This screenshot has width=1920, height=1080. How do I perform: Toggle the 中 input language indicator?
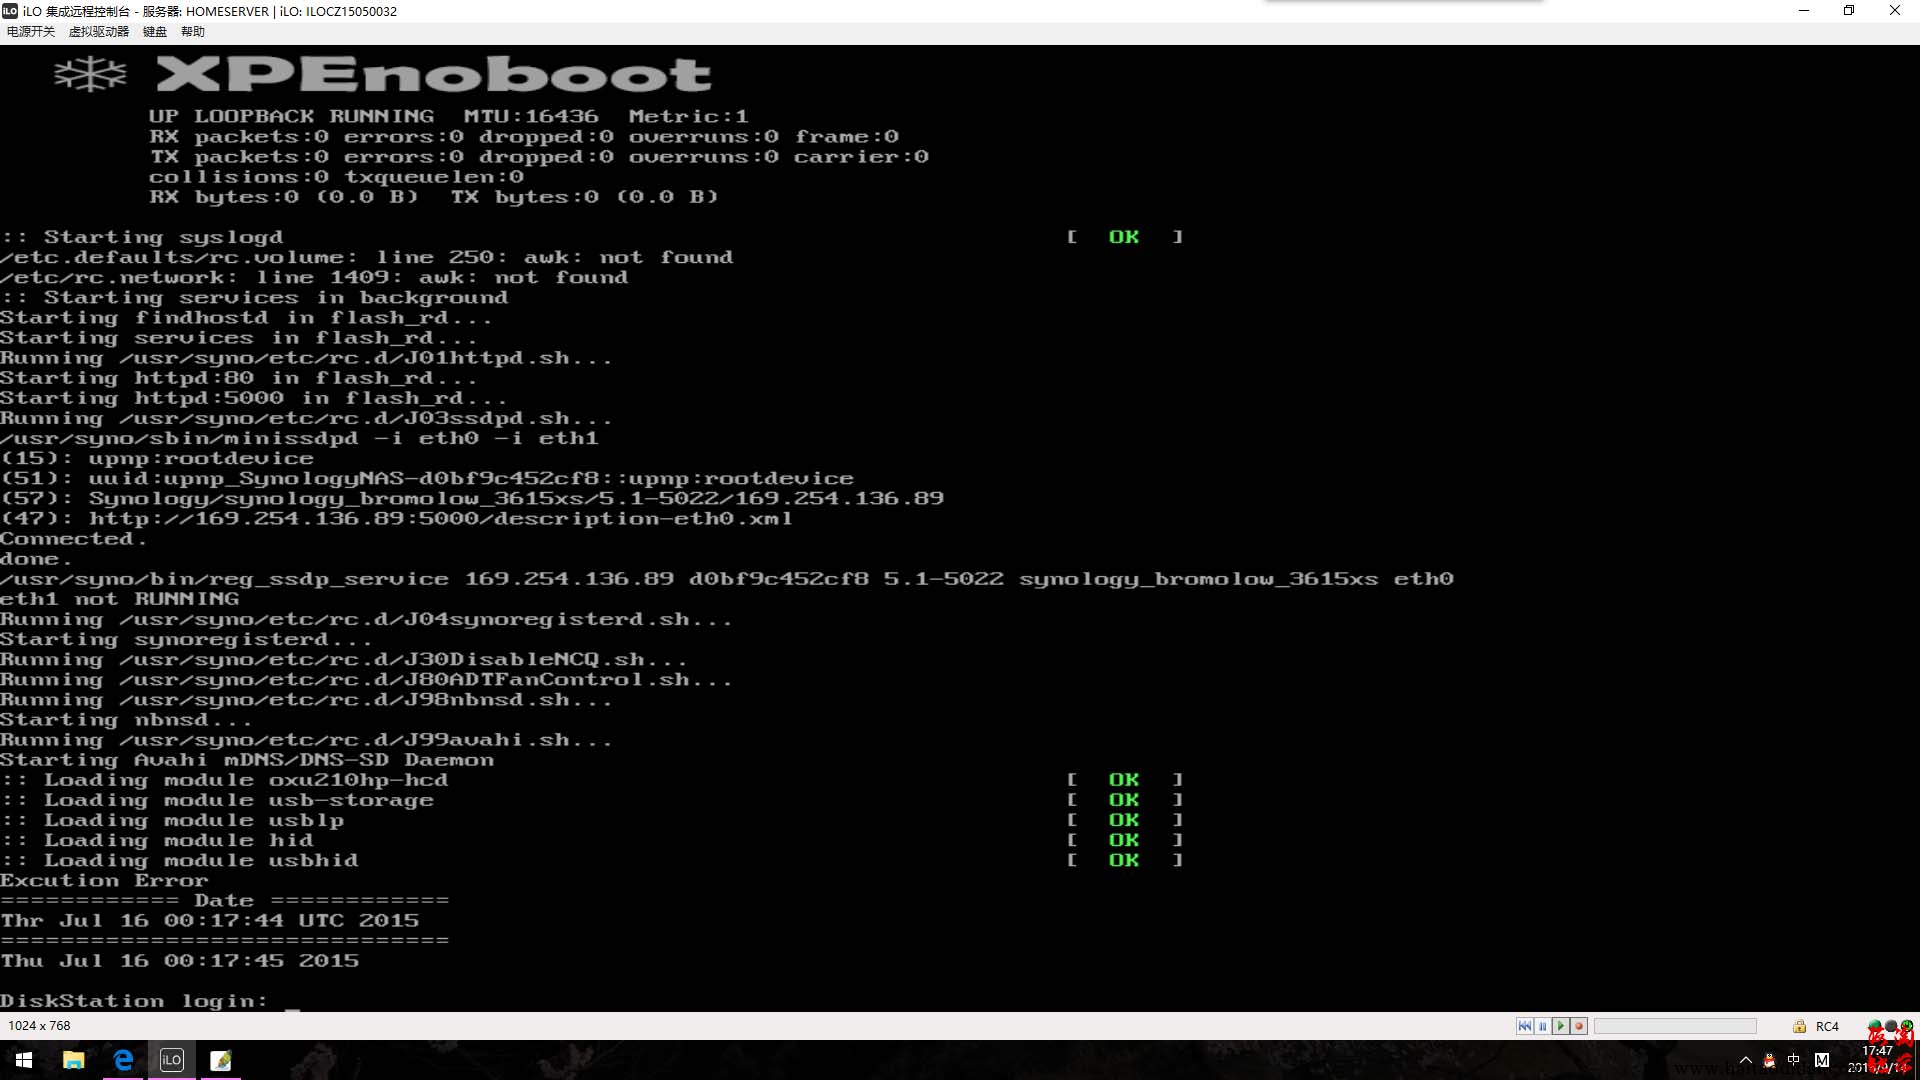(x=1794, y=1060)
